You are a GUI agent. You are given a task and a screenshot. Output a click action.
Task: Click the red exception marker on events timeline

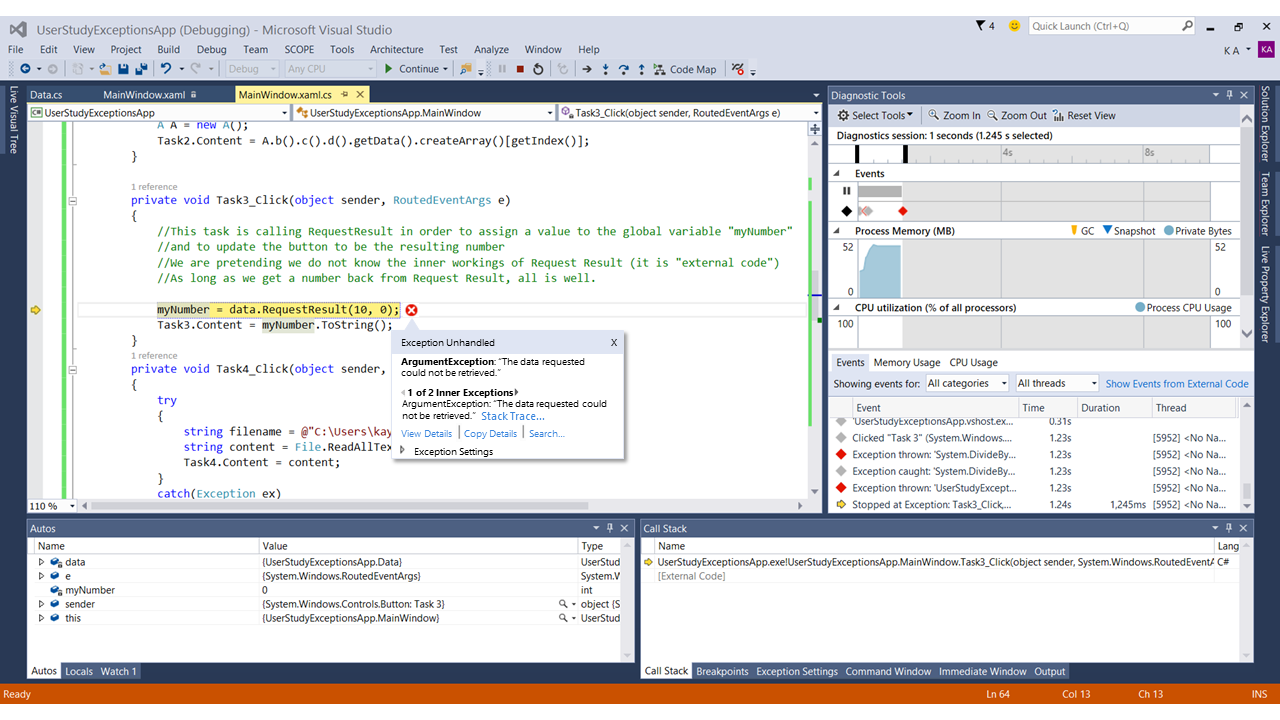(903, 211)
